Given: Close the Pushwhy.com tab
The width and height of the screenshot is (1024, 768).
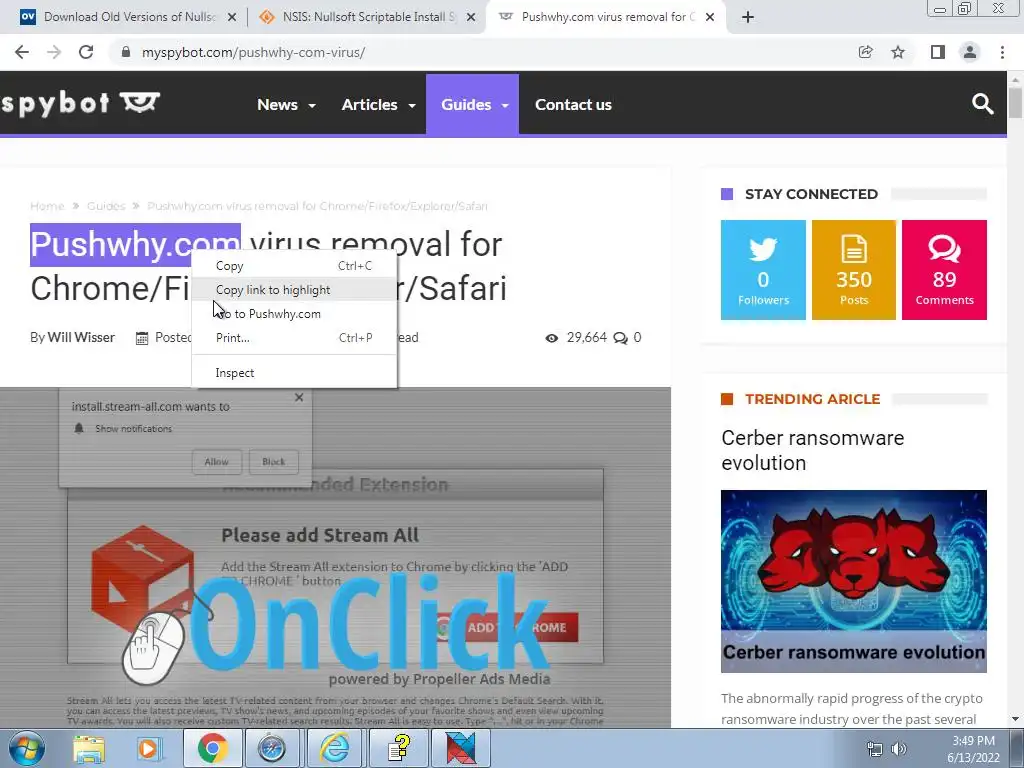Looking at the screenshot, I should click(x=711, y=17).
